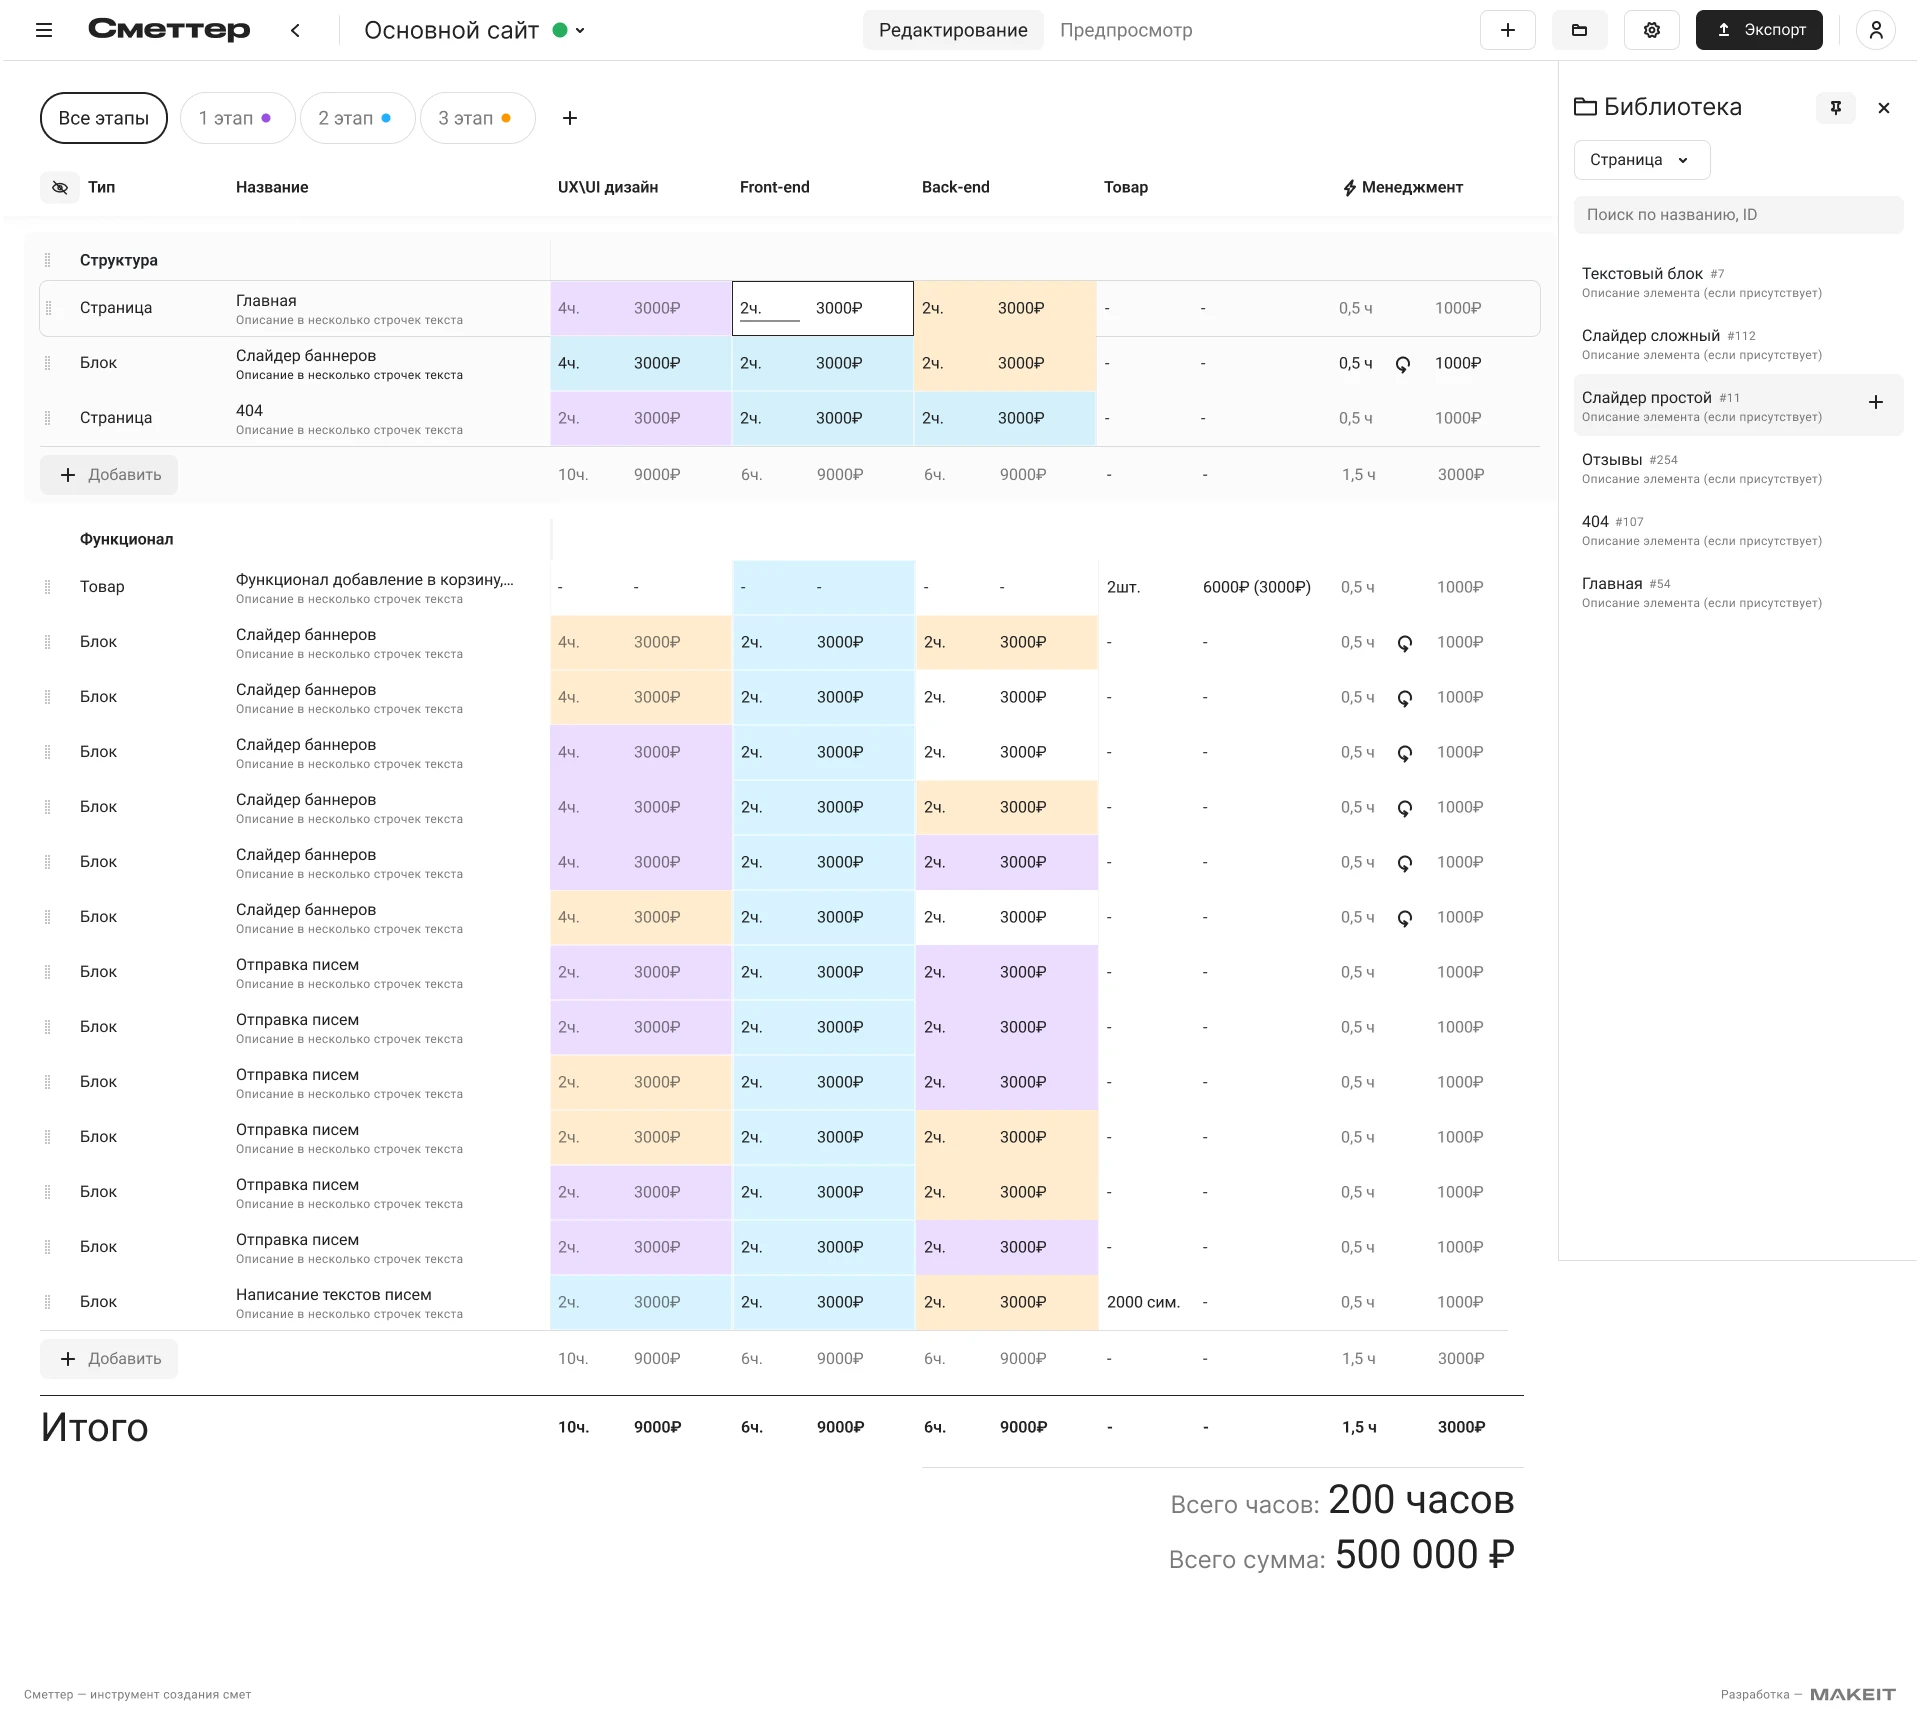
Task: Click orange Back-end cell of Главная row
Action: [1005, 308]
